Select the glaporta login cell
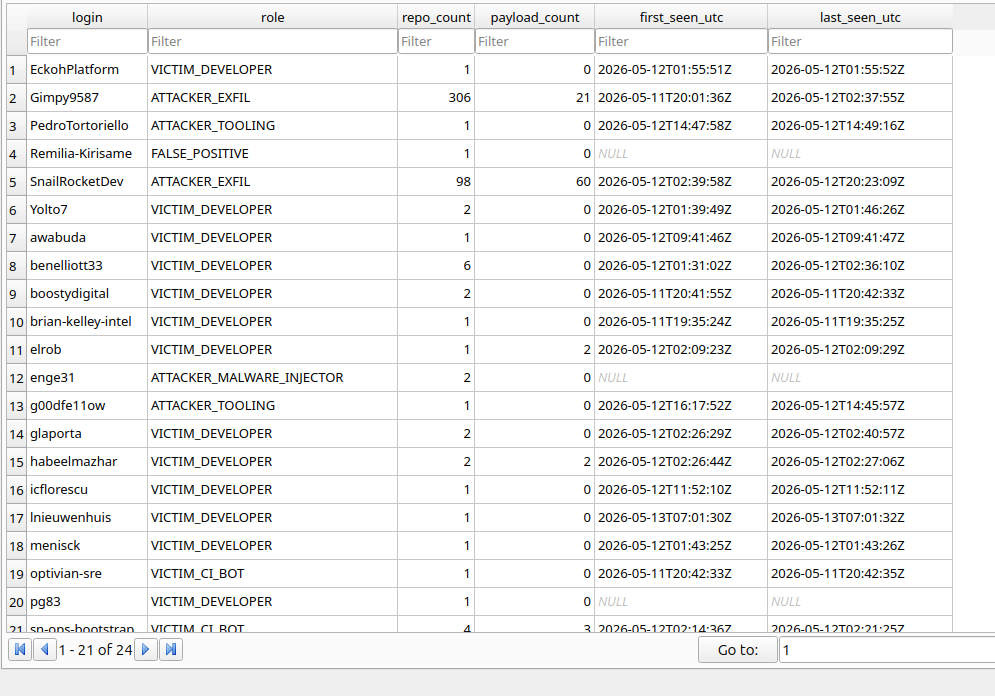 click(87, 433)
